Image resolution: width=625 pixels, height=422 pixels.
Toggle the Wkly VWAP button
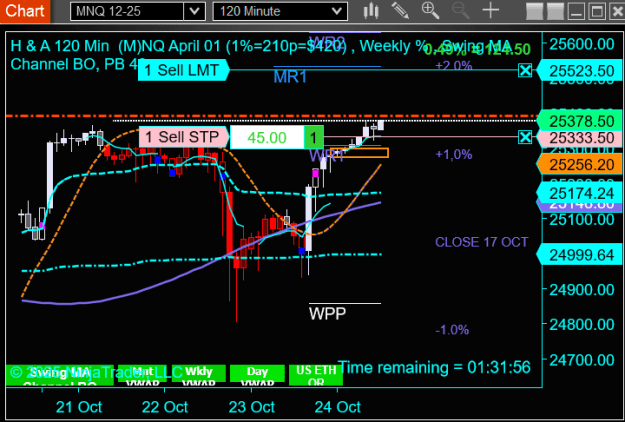coord(199,374)
